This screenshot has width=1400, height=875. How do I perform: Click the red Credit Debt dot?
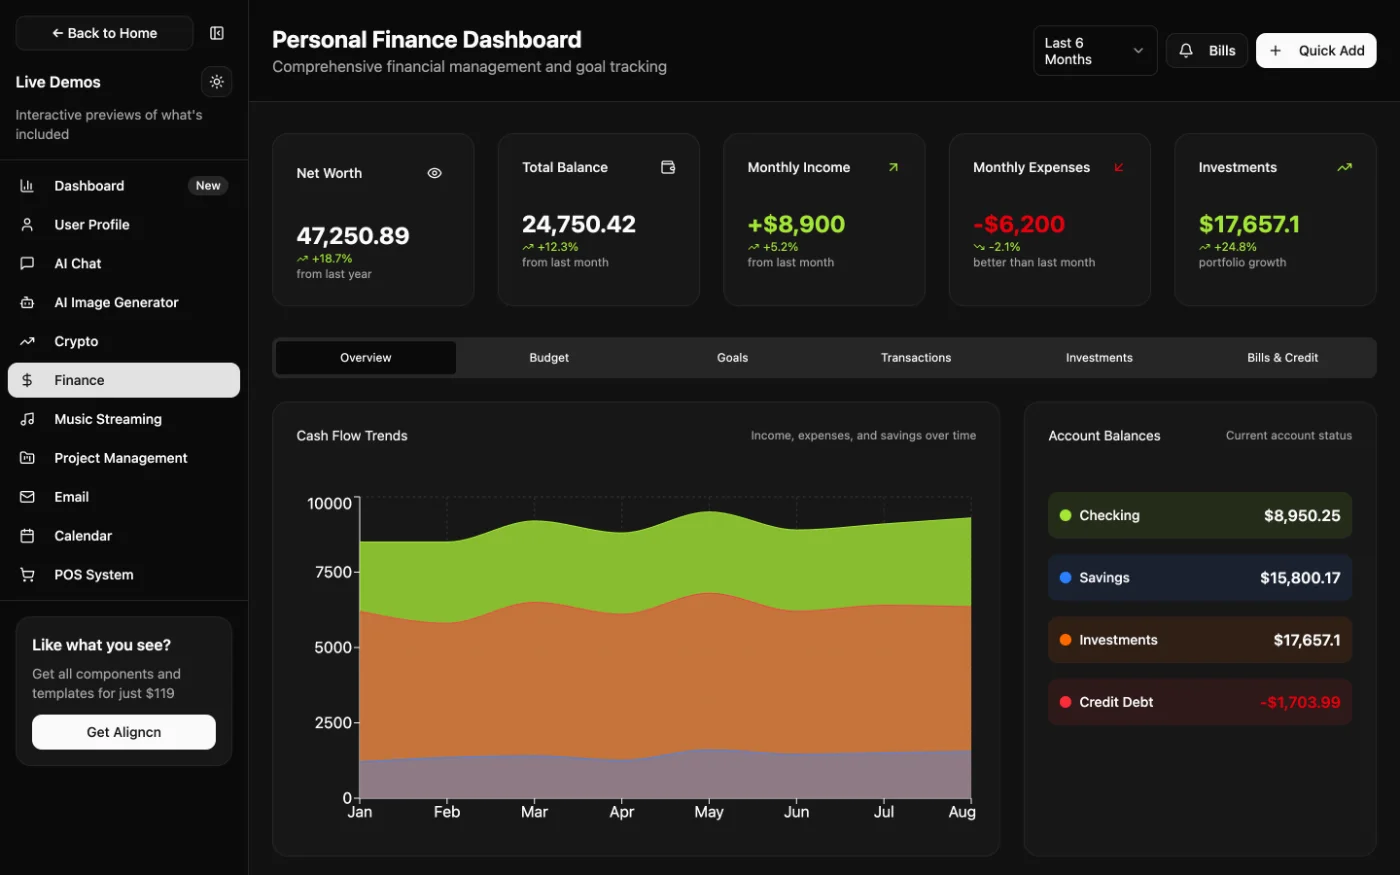point(1065,702)
